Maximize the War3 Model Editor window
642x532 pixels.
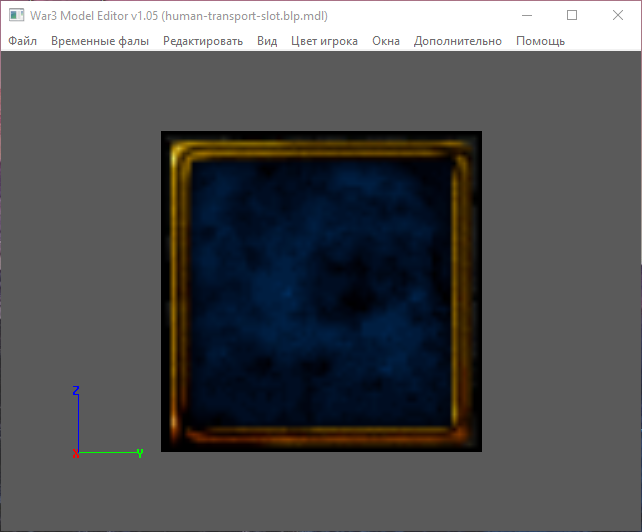coord(572,16)
